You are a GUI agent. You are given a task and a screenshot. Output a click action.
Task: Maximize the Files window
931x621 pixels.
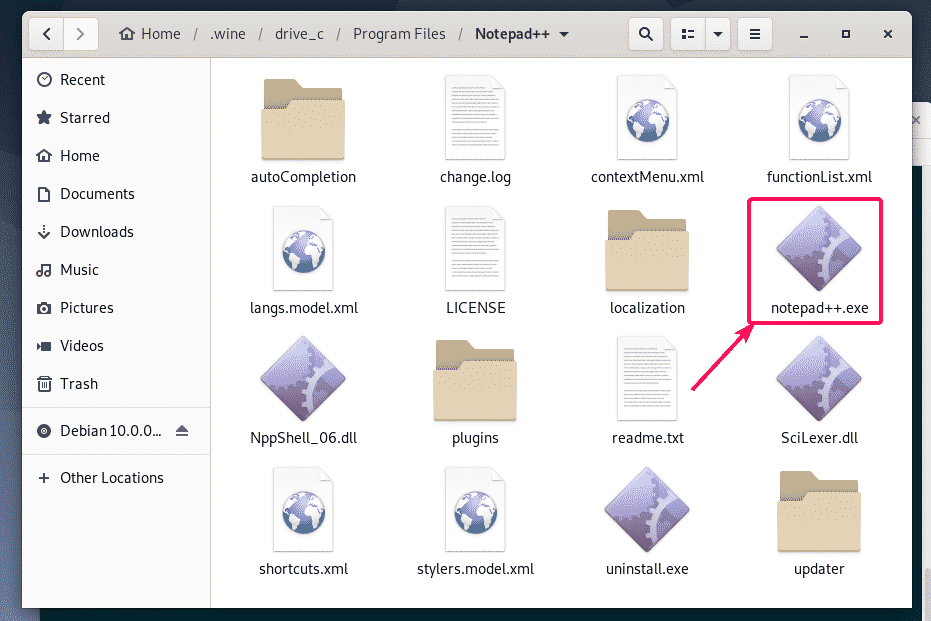click(846, 34)
